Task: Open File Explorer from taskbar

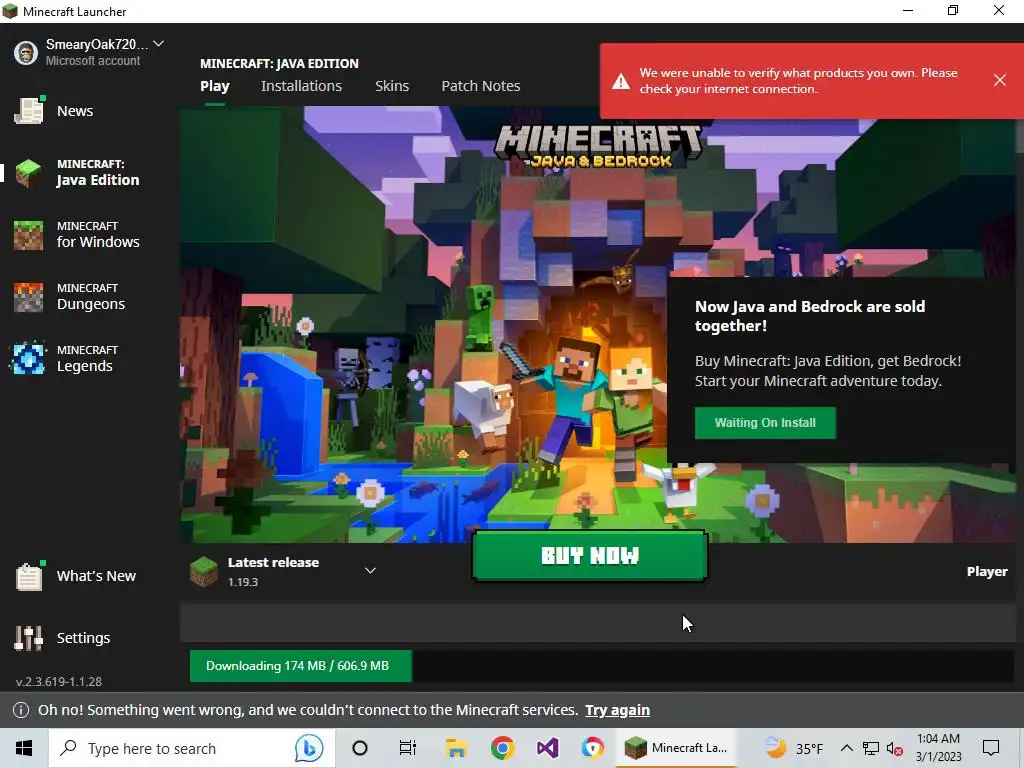Action: coord(456,748)
